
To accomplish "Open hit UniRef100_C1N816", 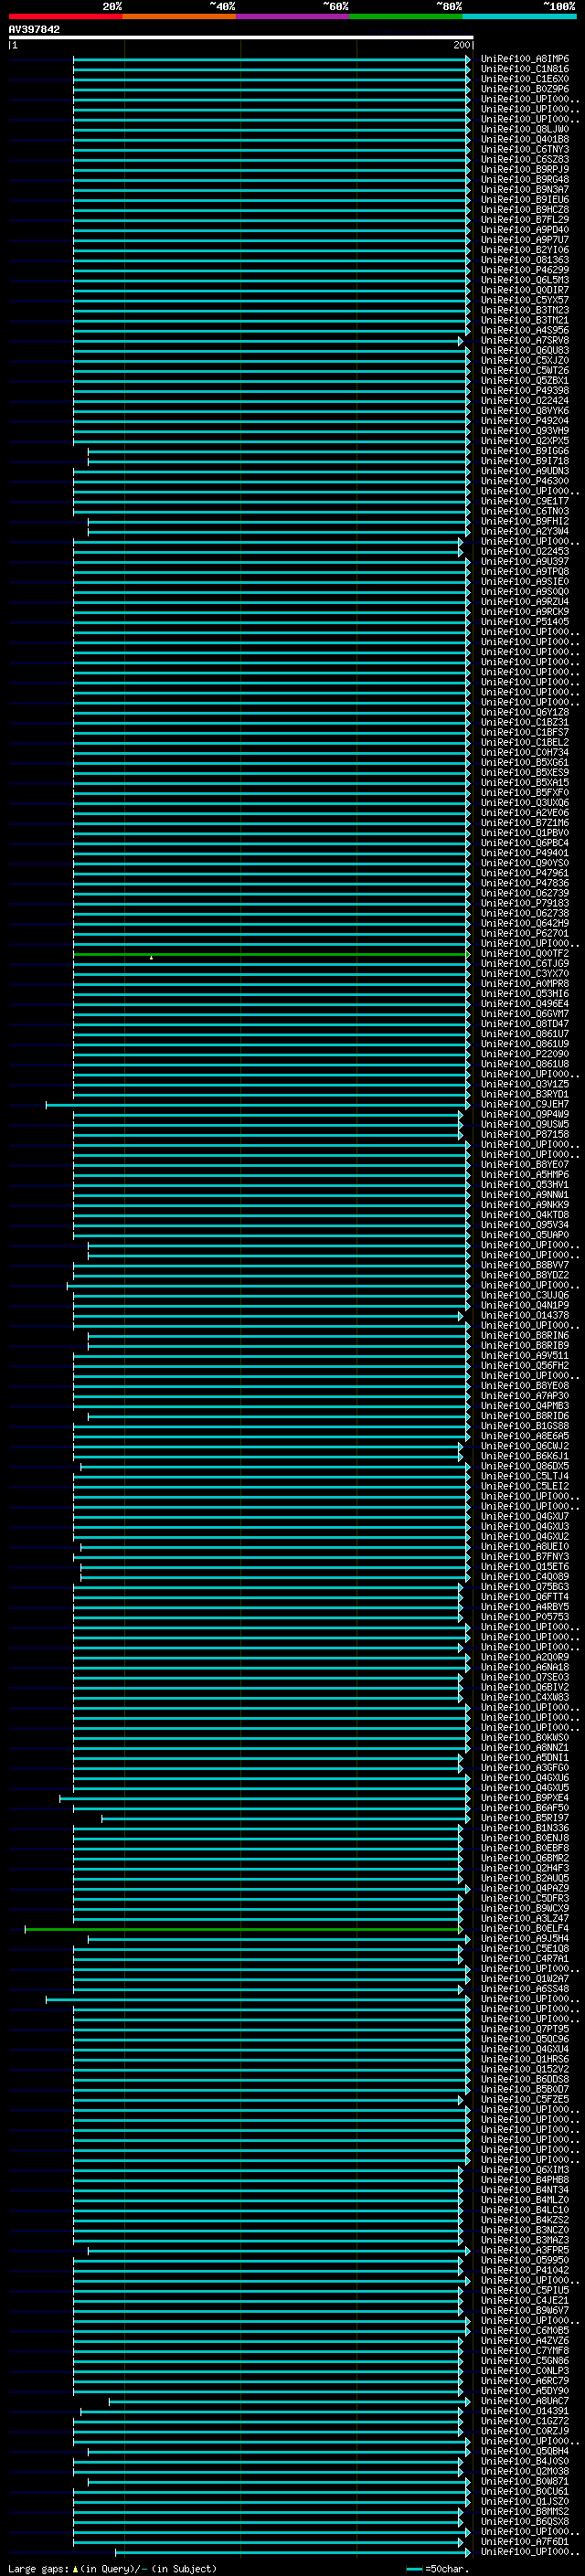I will (525, 69).
